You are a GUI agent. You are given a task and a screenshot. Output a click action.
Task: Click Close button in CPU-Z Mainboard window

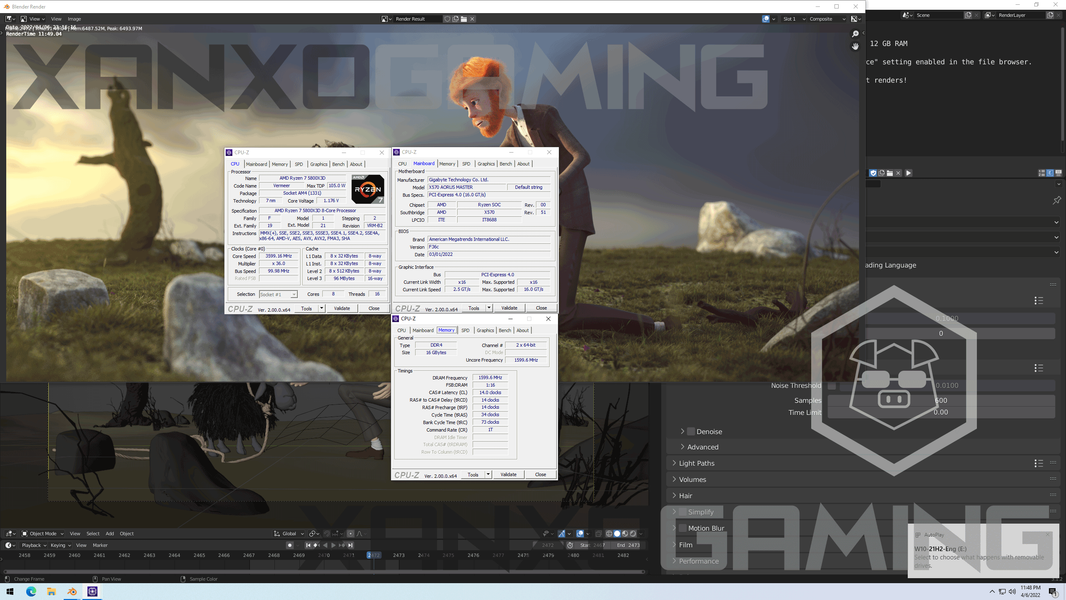[x=540, y=308]
